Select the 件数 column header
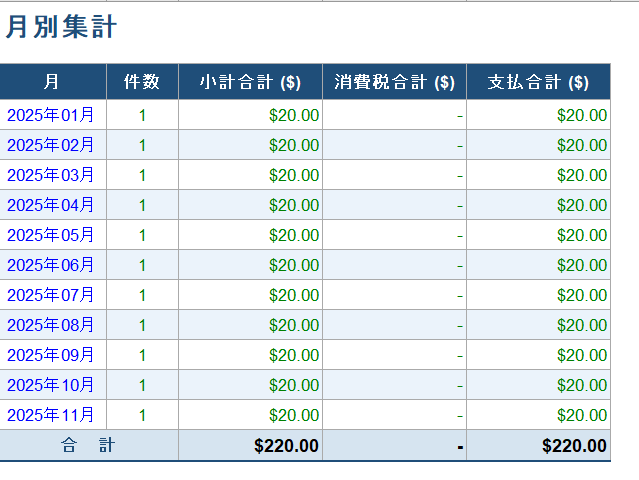The image size is (639, 480). (142, 82)
